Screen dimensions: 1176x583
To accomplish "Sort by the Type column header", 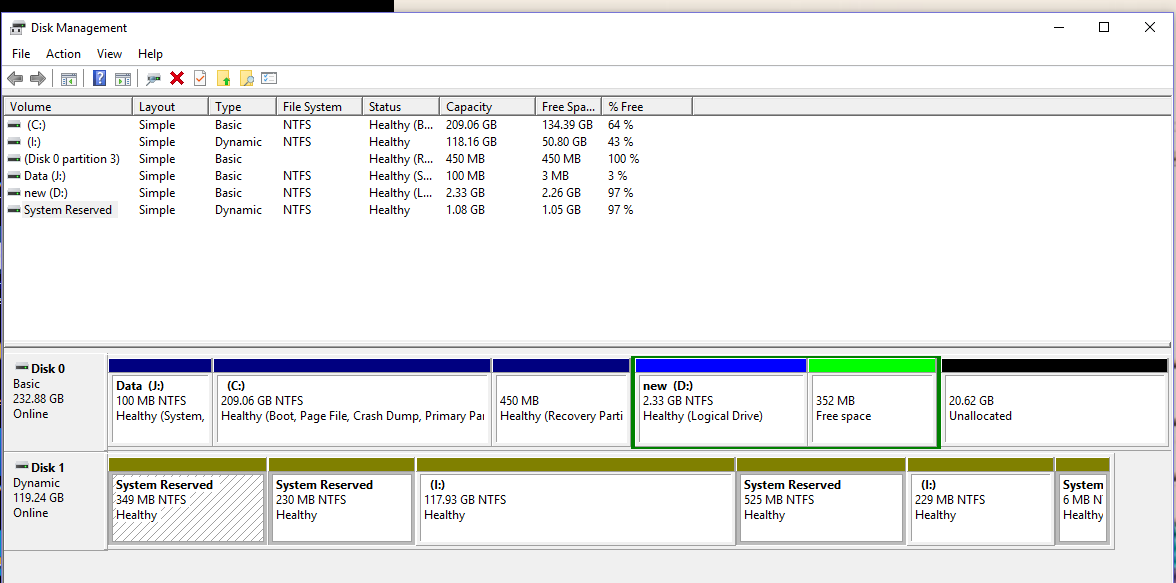I will click(x=242, y=107).
